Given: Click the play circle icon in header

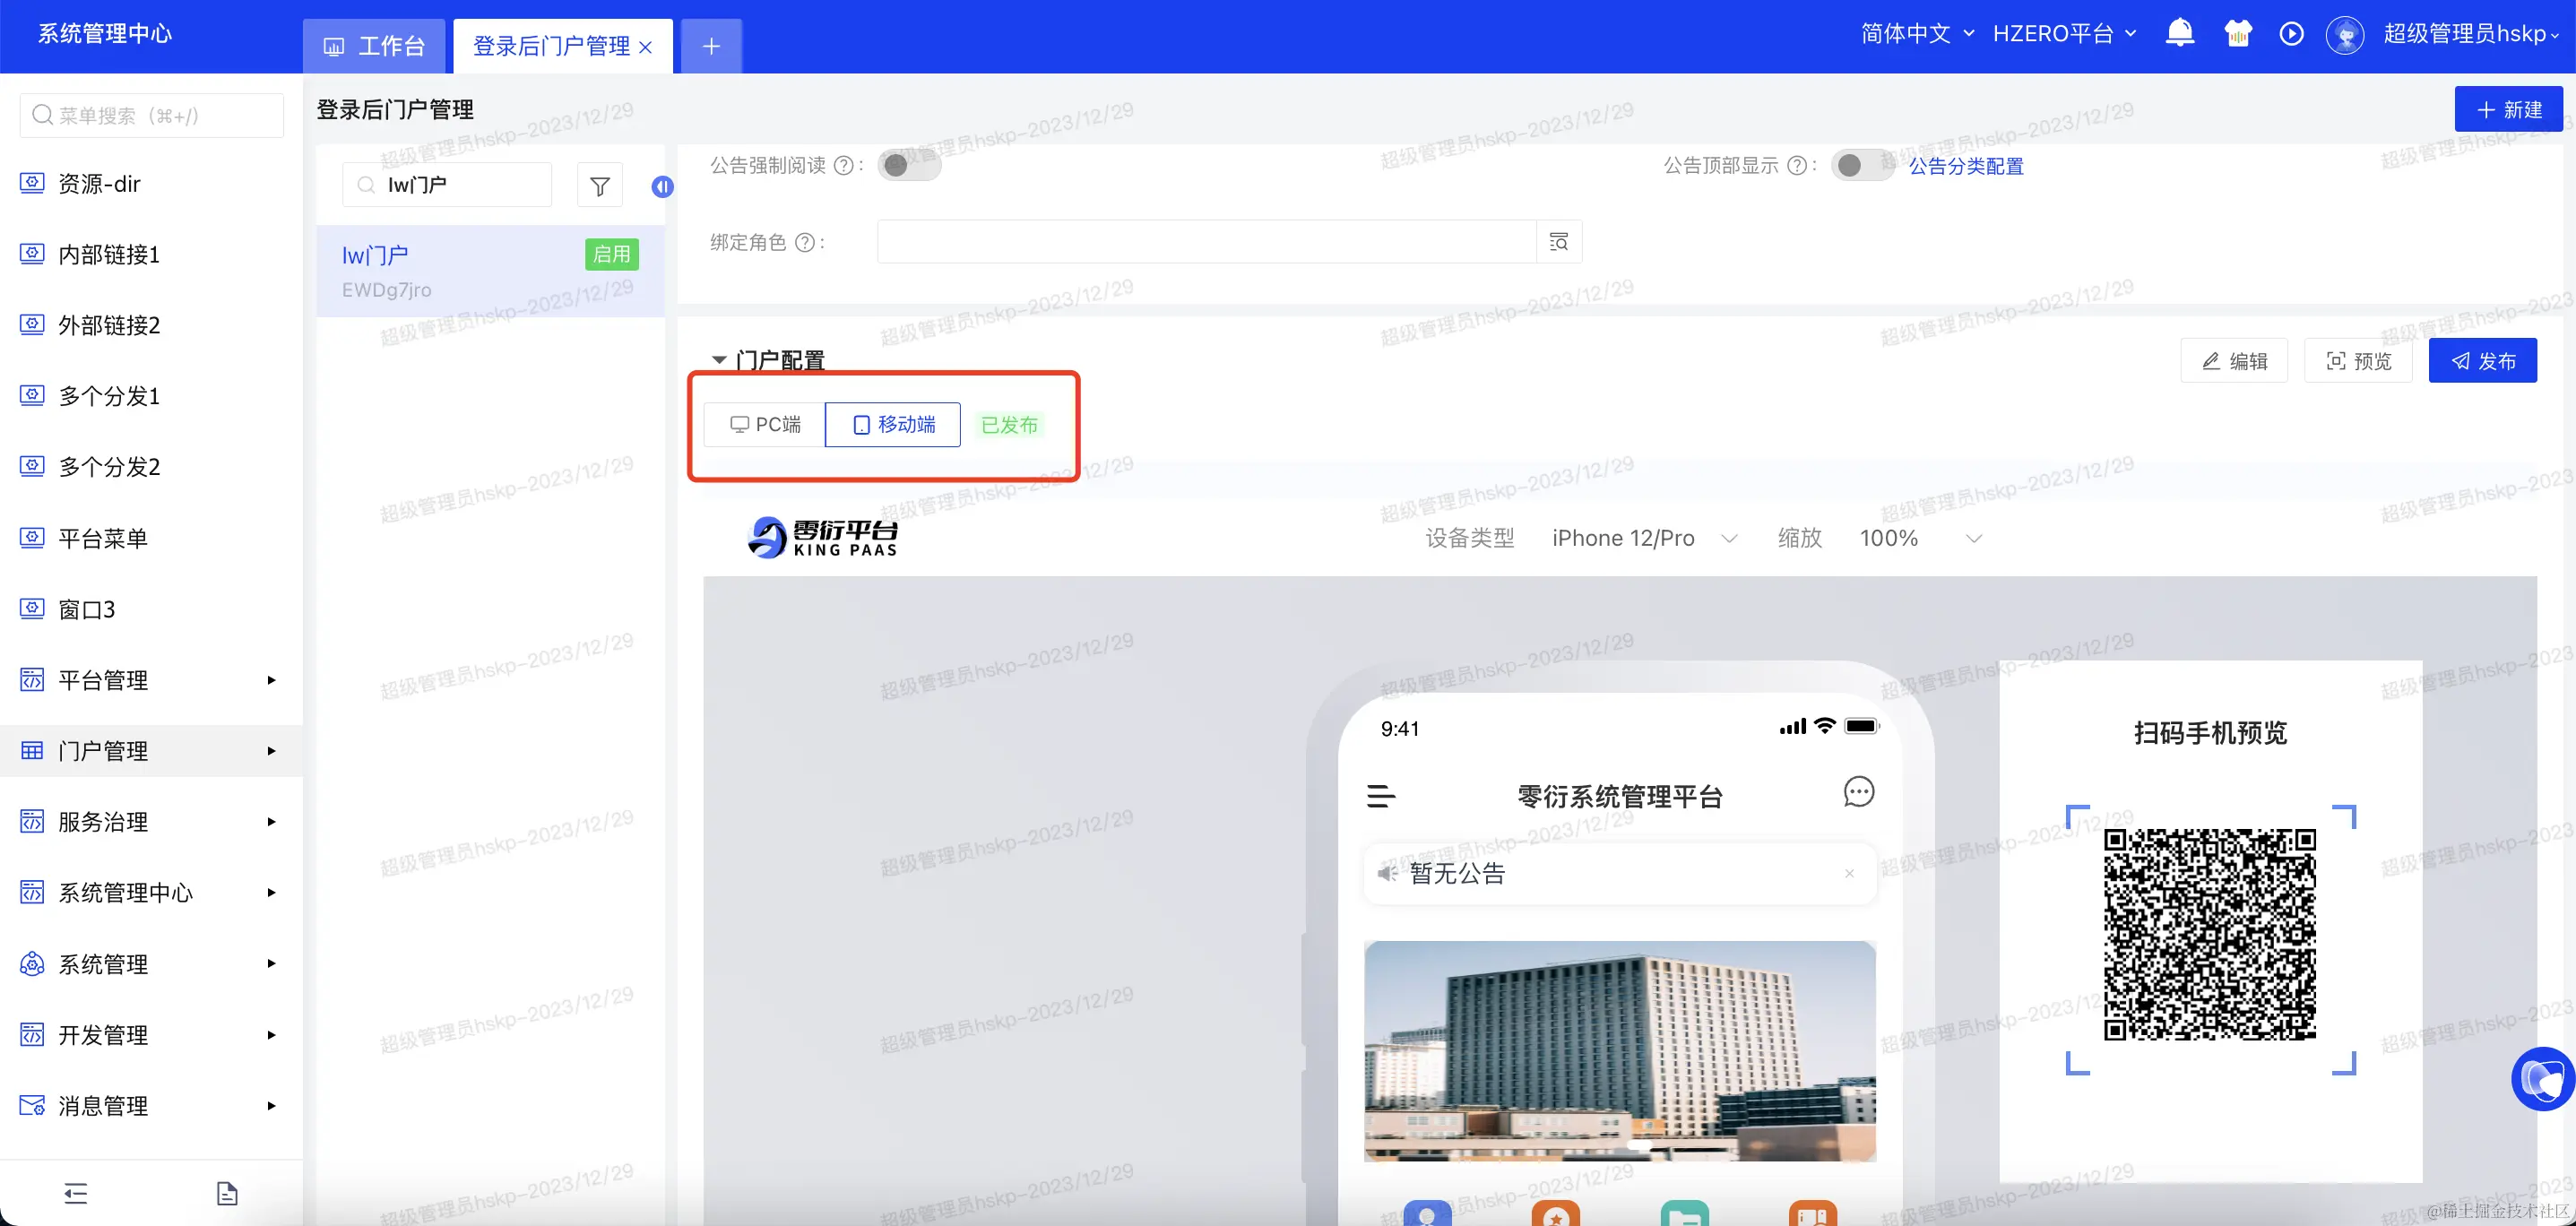Looking at the screenshot, I should 2291,33.
